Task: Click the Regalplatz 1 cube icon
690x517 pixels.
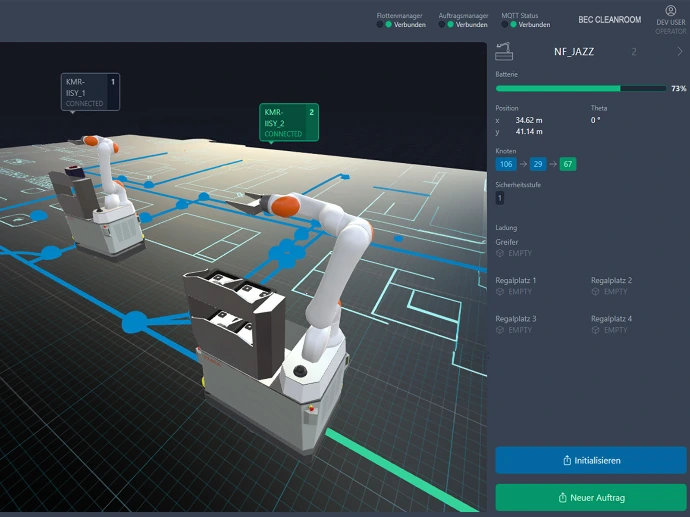Action: tap(500, 292)
